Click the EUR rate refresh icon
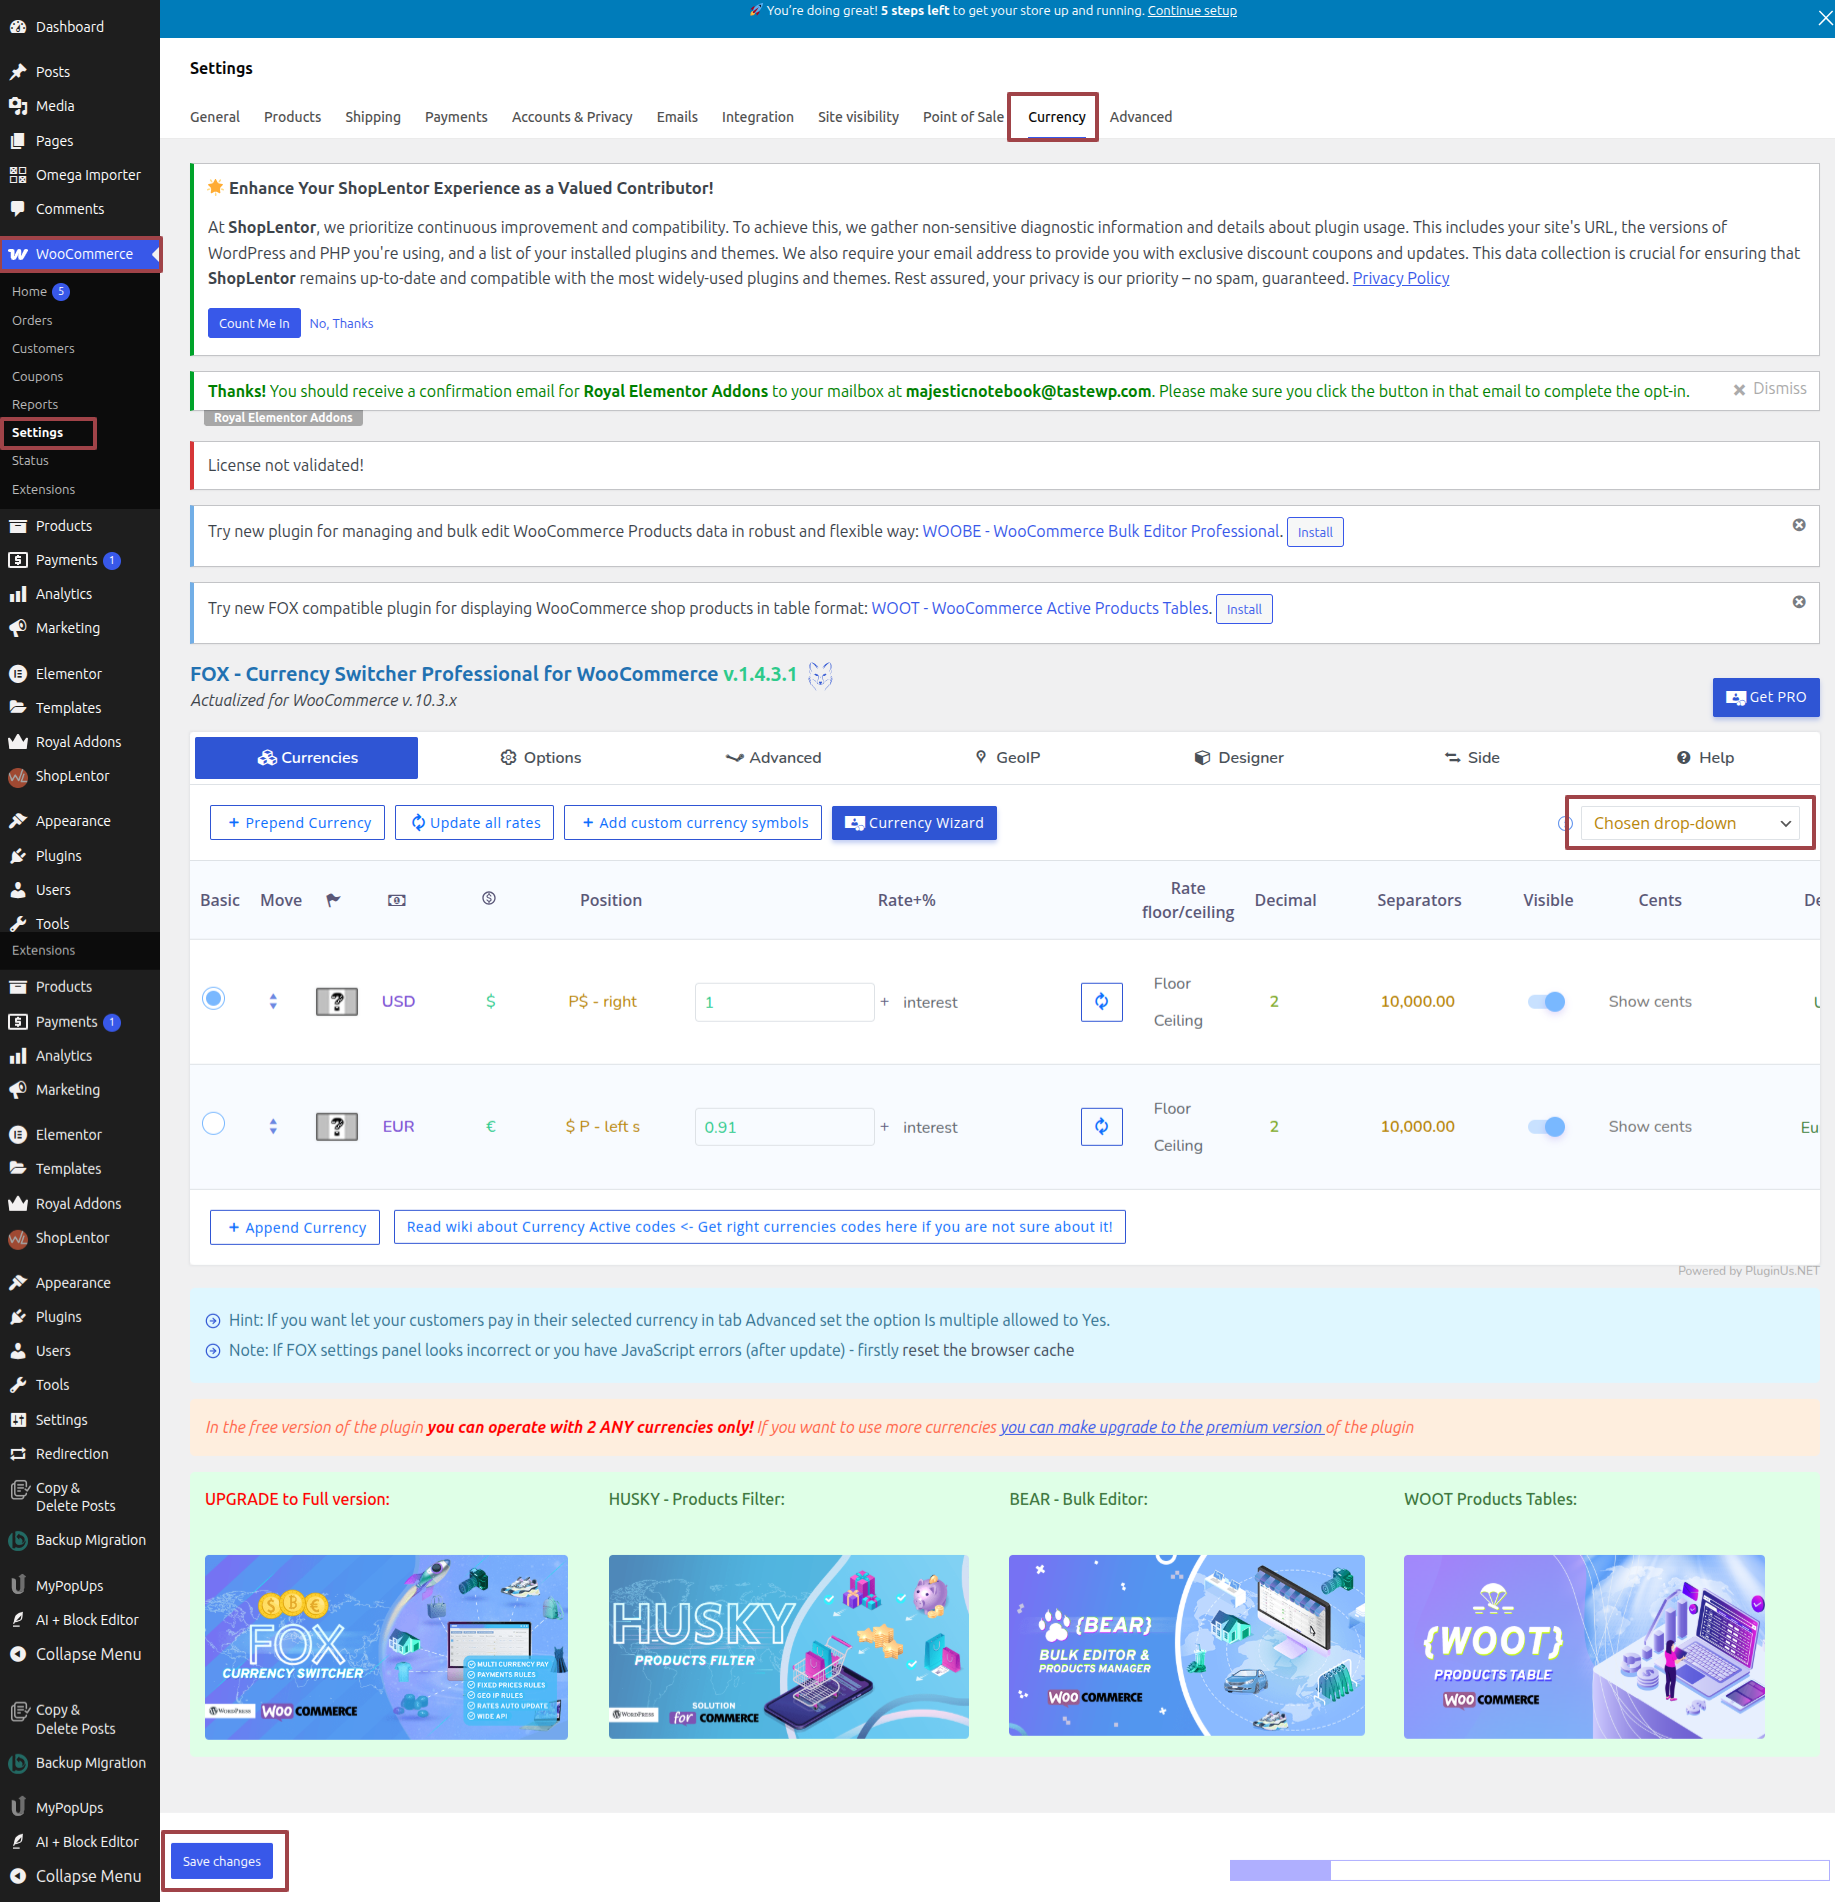 (x=1101, y=1126)
